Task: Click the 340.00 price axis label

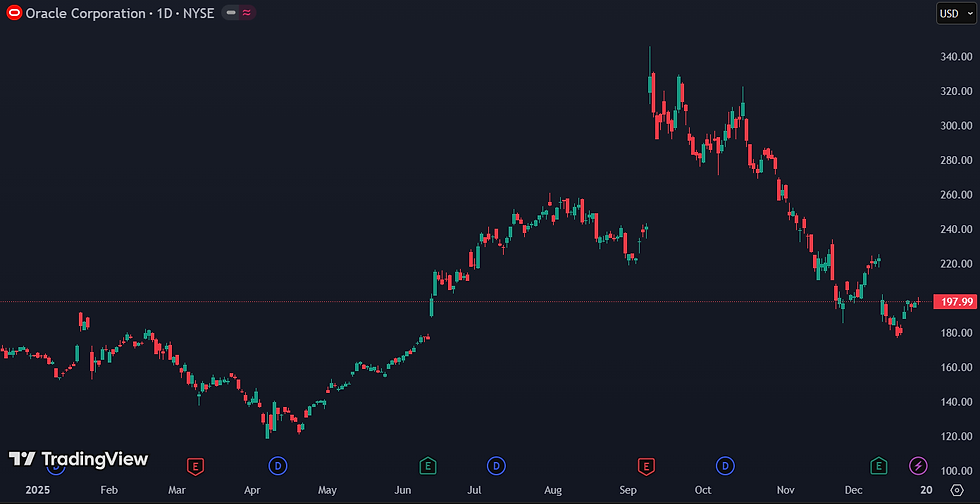Action: (956, 56)
